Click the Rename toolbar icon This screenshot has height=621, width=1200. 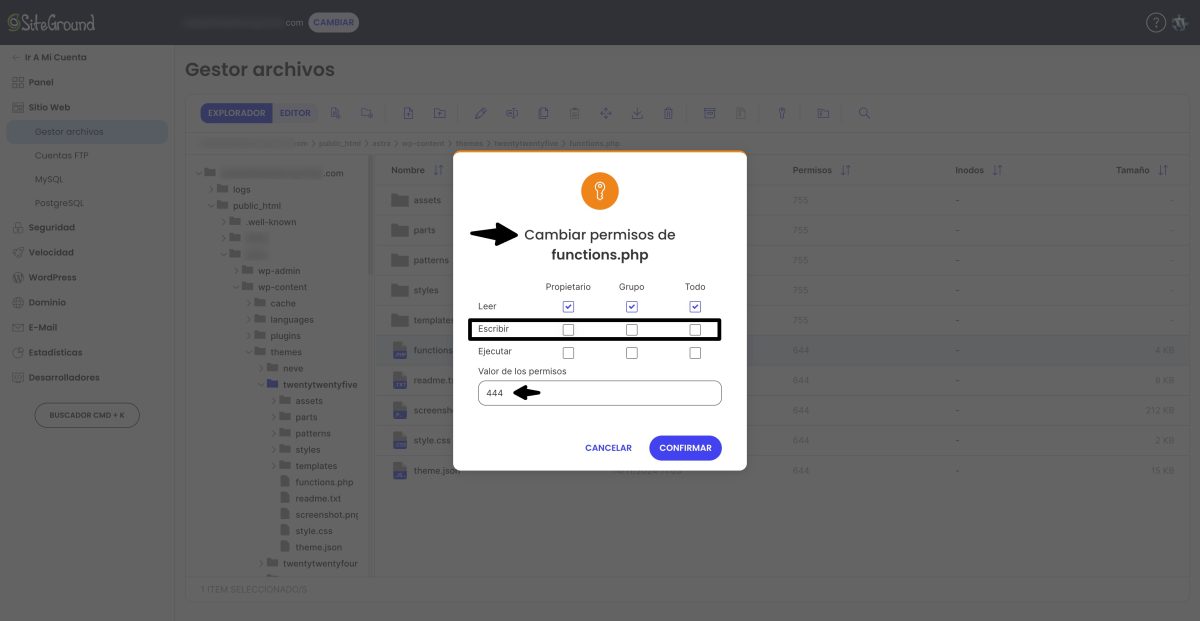(x=511, y=113)
